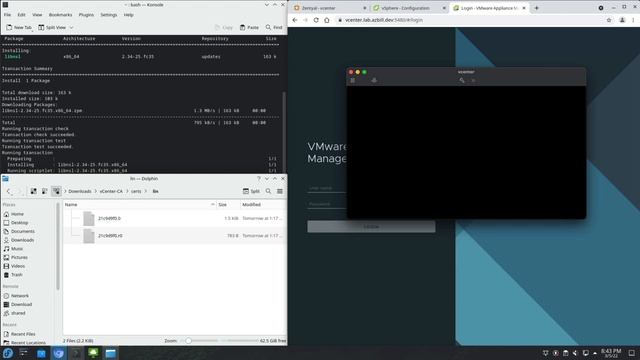
Task: Sort files by Modified column header
Action: [263, 204]
